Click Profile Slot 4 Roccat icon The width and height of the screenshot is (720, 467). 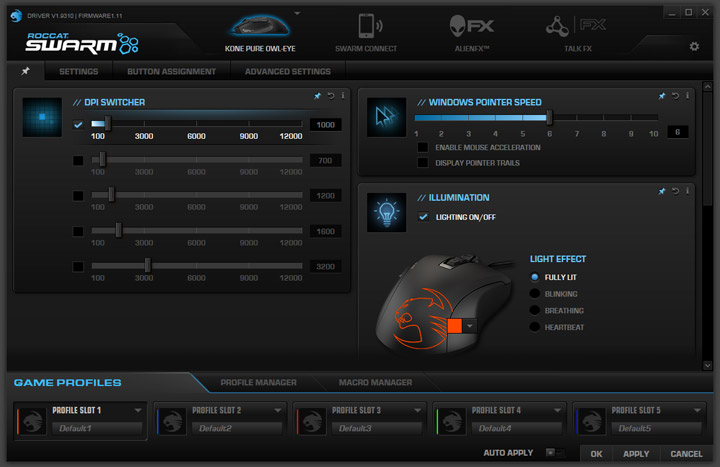452,421
